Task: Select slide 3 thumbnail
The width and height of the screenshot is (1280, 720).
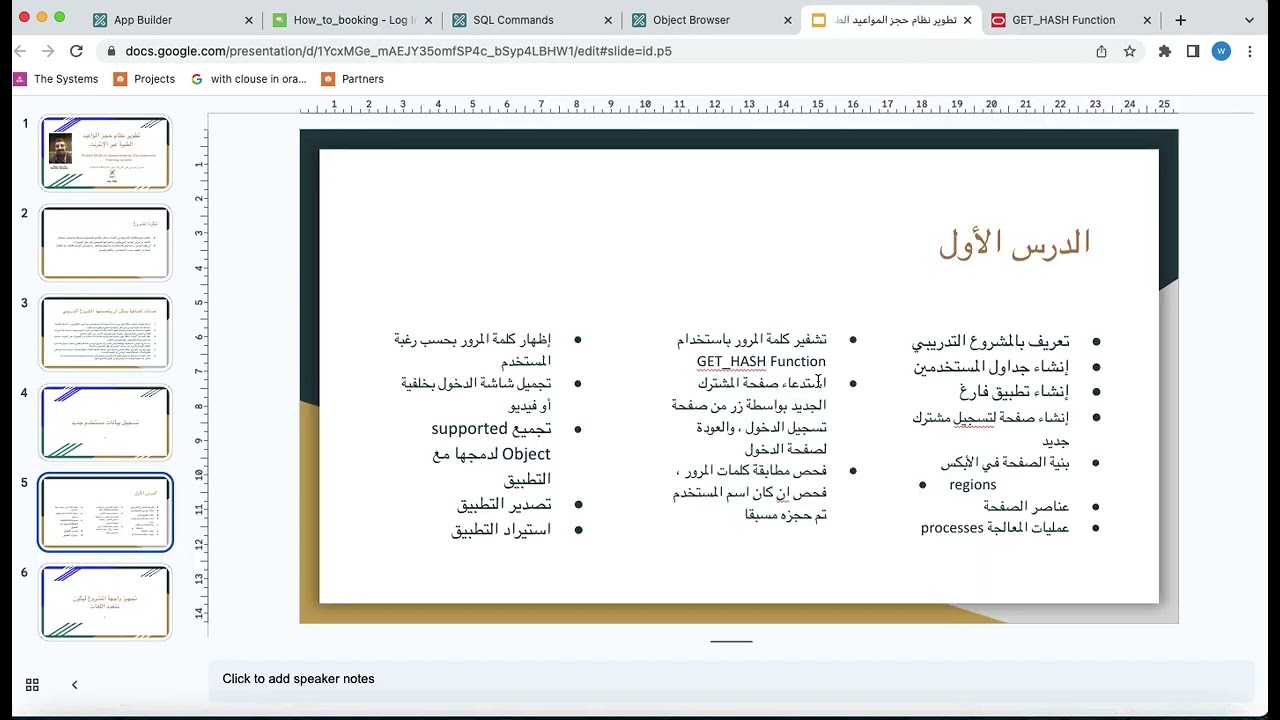Action: pyautogui.click(x=105, y=332)
